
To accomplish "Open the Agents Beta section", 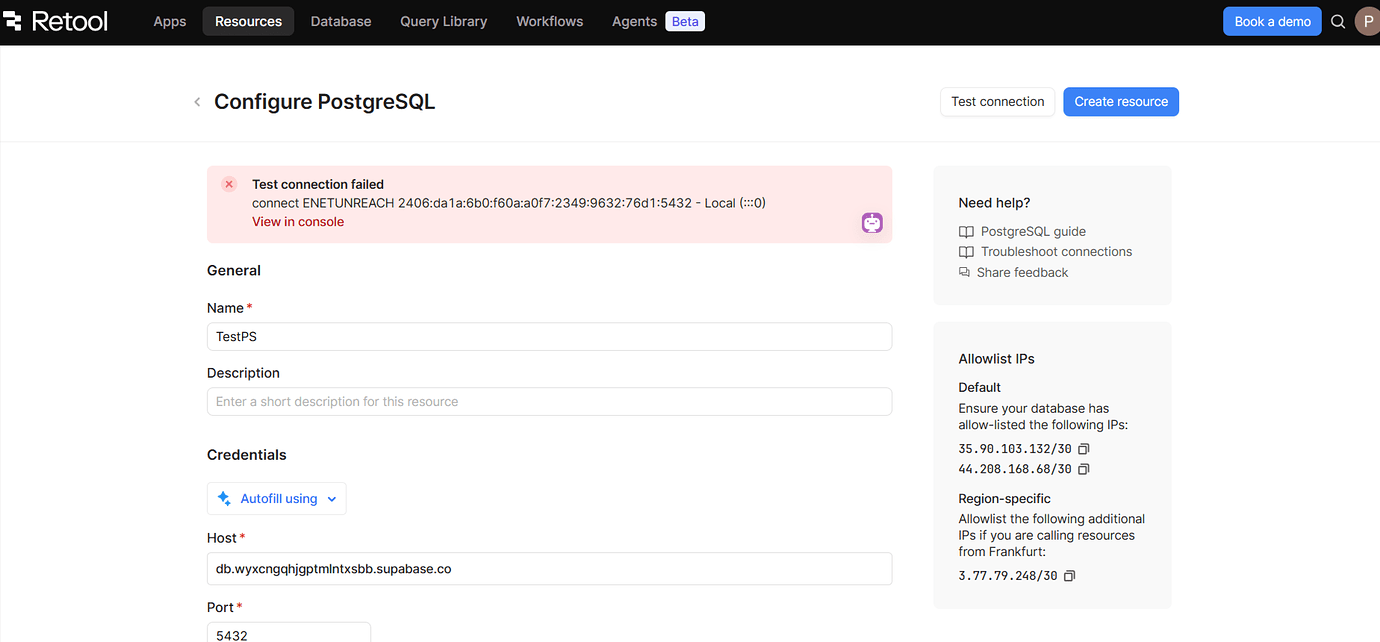I will (633, 21).
